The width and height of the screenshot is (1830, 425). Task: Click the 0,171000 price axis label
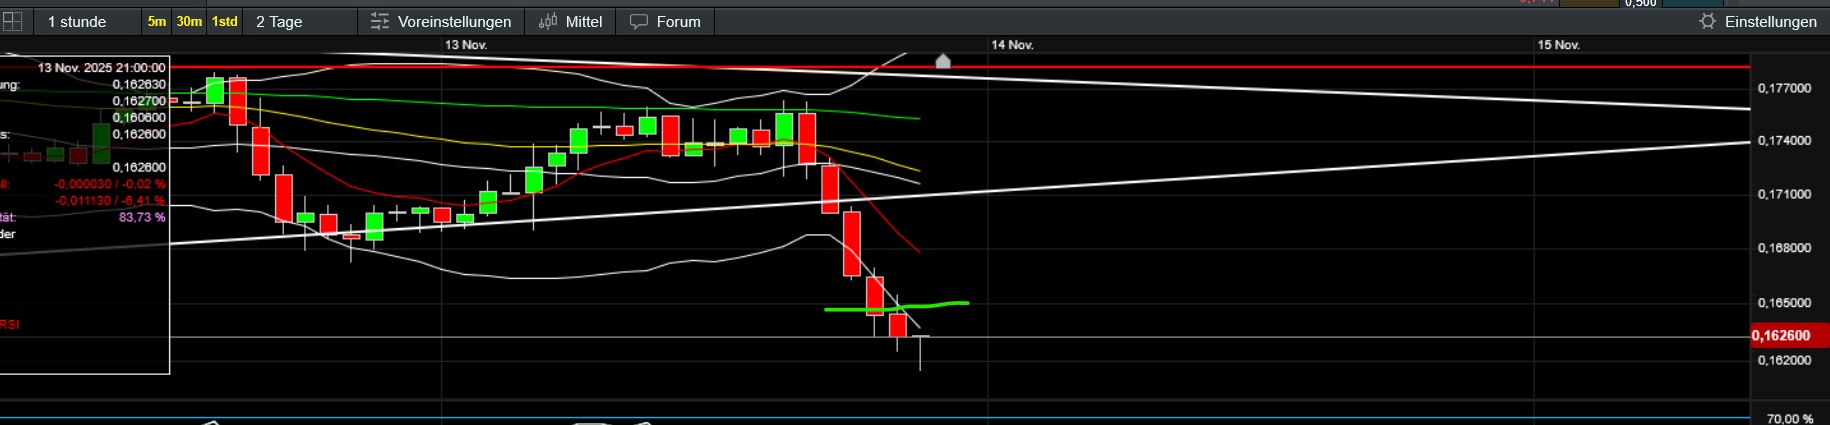pyautogui.click(x=1784, y=194)
